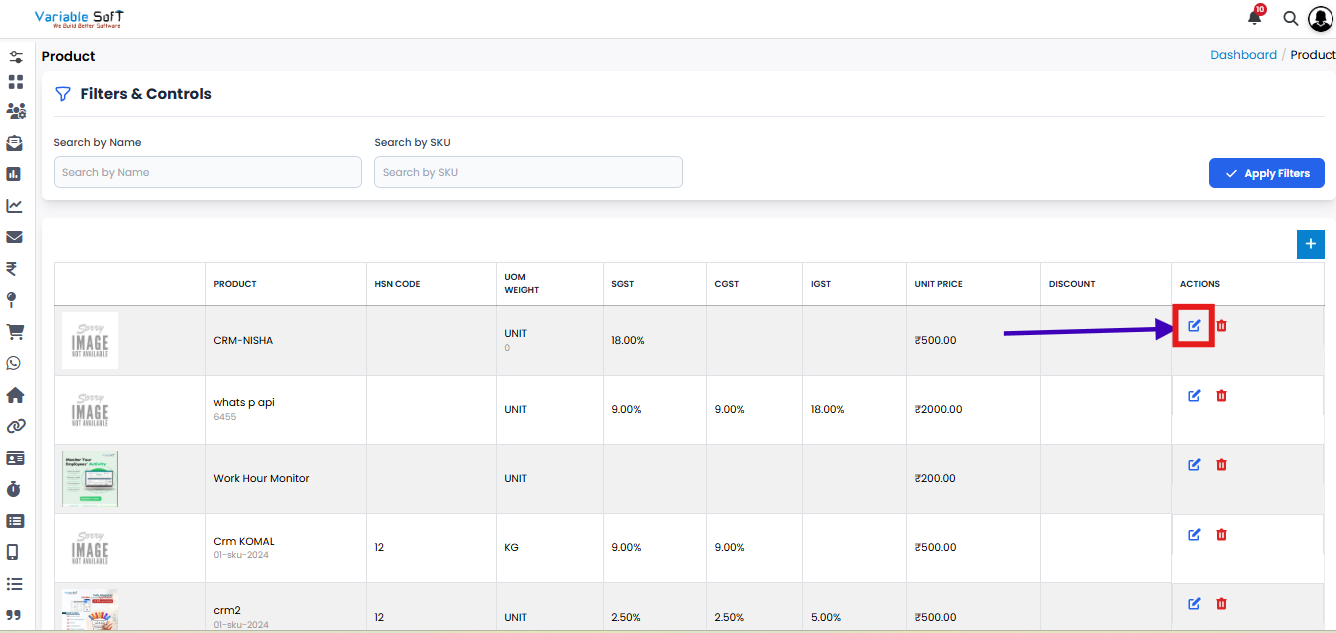The height and width of the screenshot is (633, 1336).
Task: Open the notifications bell icon
Action: point(1254,18)
